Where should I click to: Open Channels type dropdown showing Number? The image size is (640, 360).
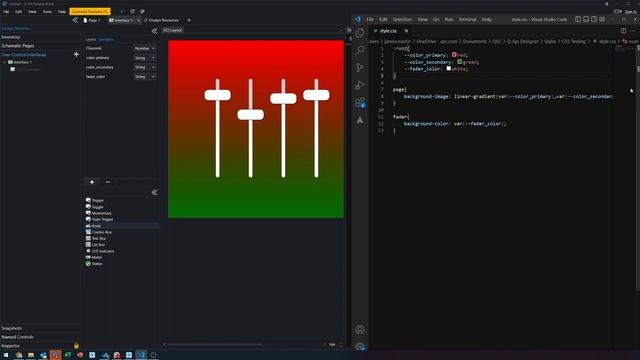tap(144, 49)
